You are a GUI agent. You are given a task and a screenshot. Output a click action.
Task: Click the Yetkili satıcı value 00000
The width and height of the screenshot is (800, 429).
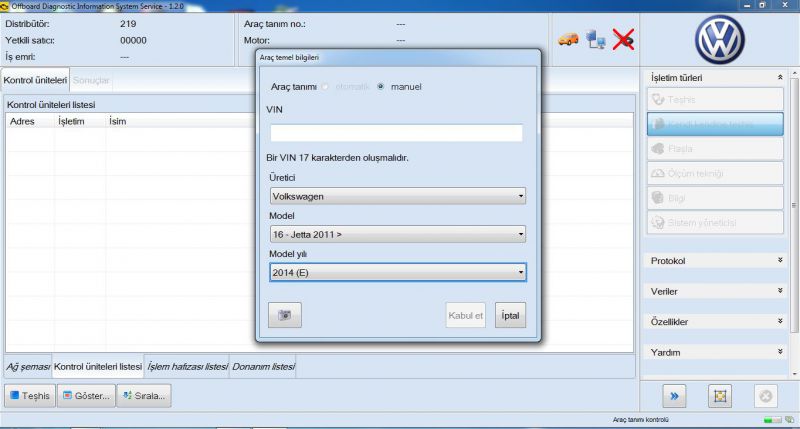133,40
